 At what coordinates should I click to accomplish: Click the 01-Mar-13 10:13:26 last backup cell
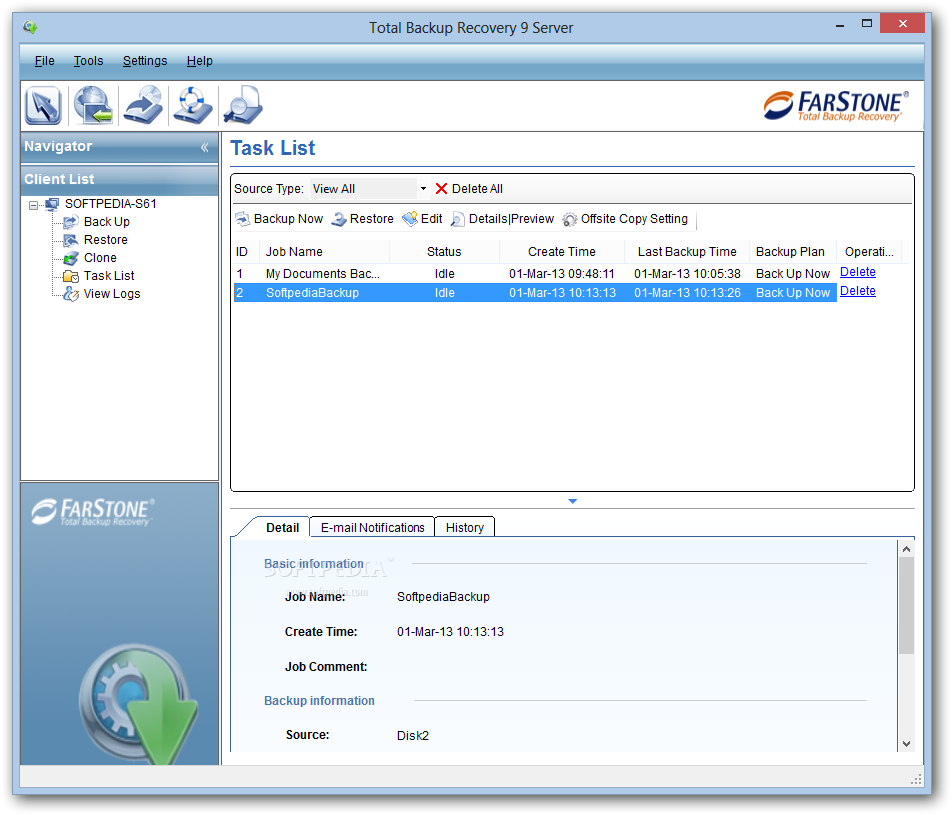687,293
